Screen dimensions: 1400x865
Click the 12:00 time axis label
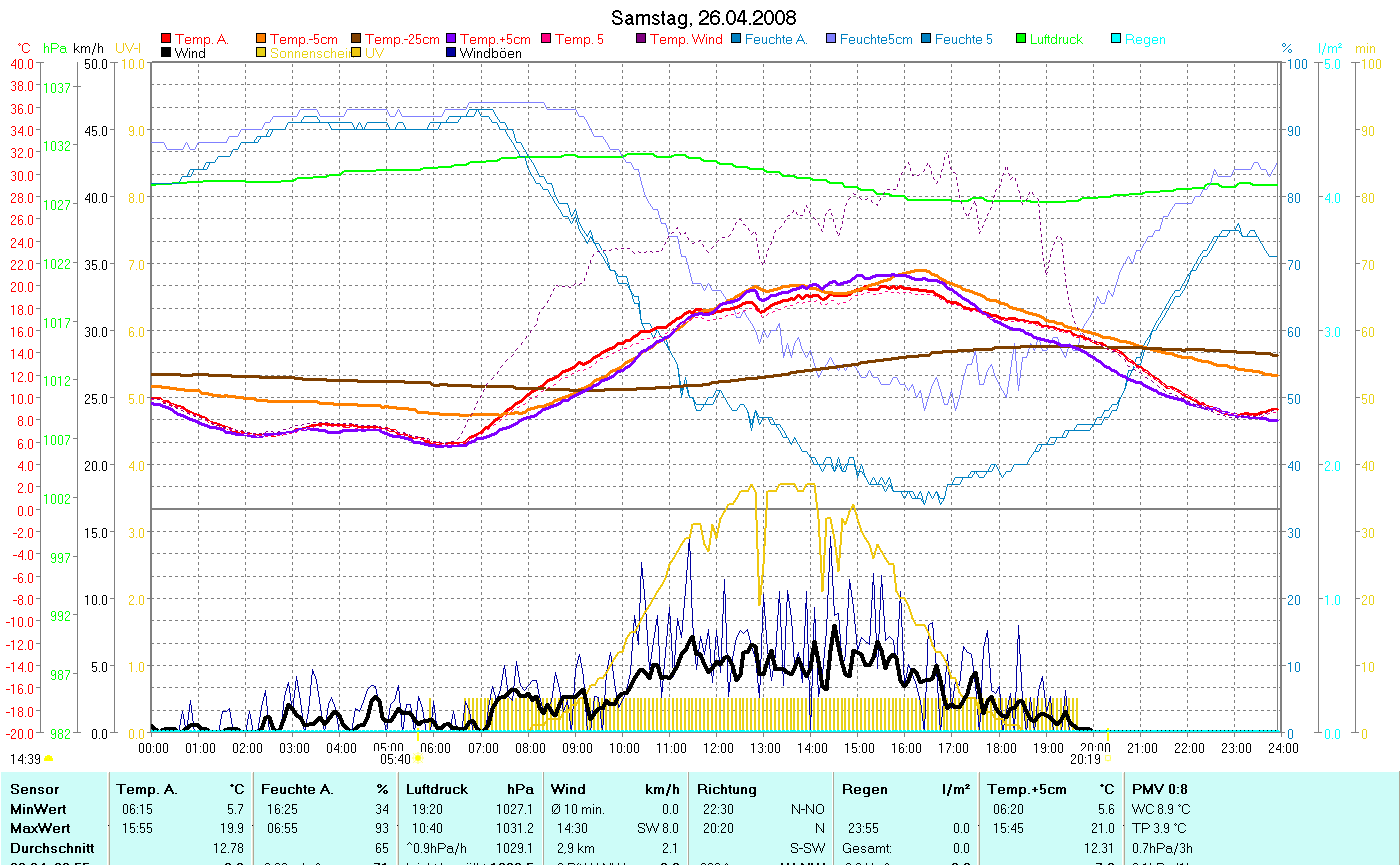tap(718, 748)
